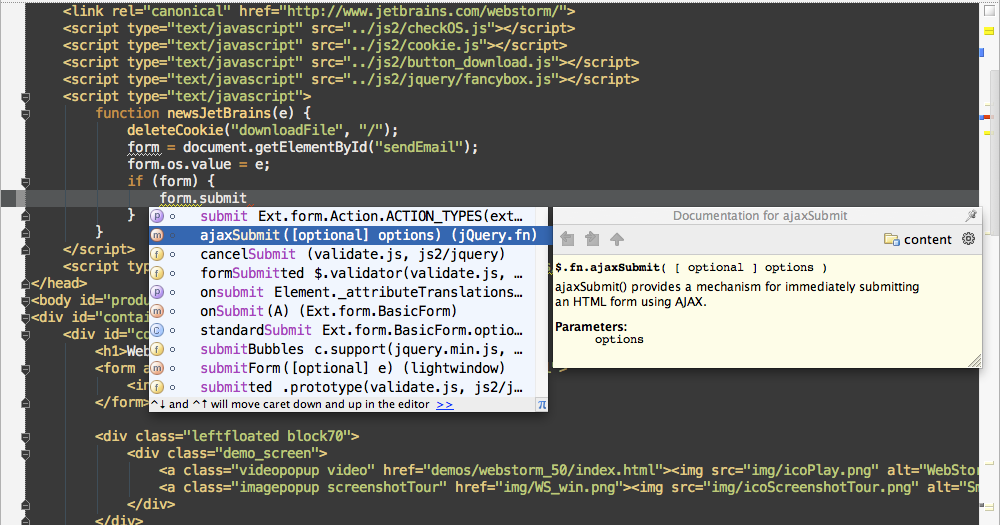Click the up arrow in the documentation popup toolbar
The width and height of the screenshot is (1000, 525).
[617, 239]
